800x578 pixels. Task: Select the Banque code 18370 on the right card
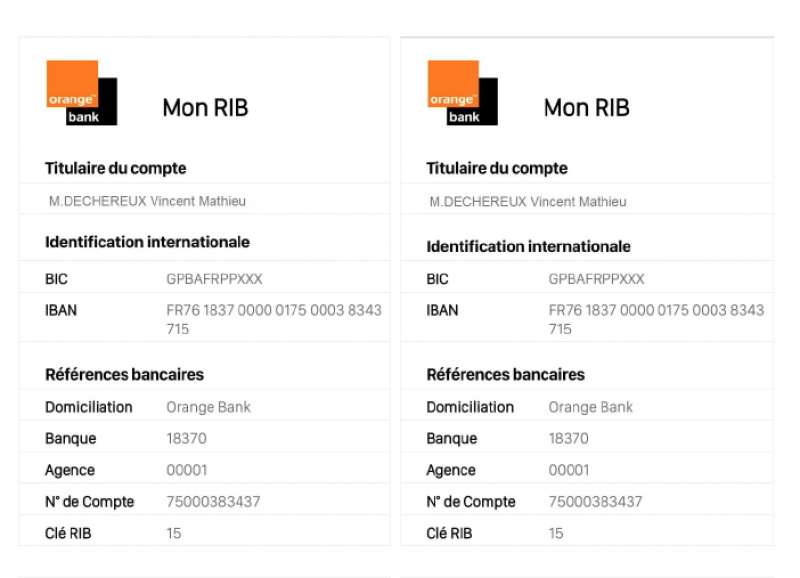(x=568, y=438)
